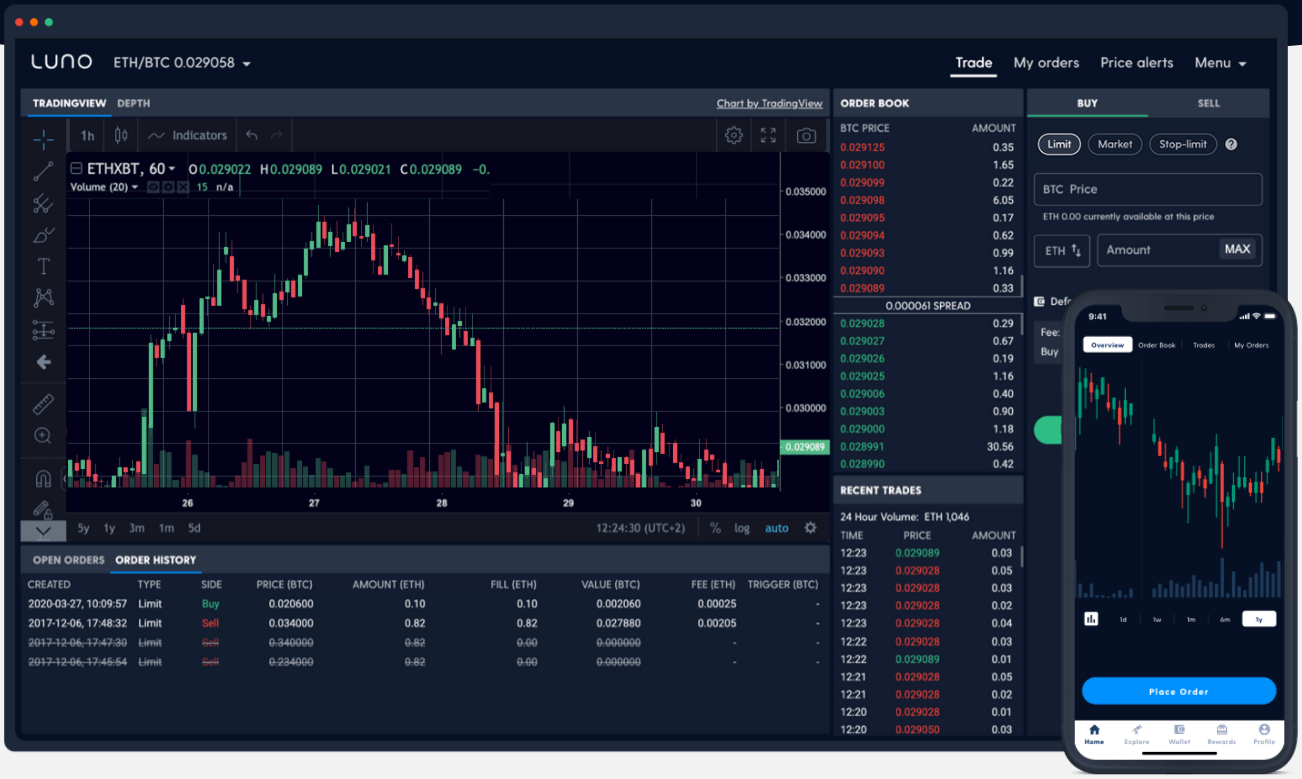Open chart settings gear in toolbar
The height and width of the screenshot is (779, 1302).
[x=734, y=135]
